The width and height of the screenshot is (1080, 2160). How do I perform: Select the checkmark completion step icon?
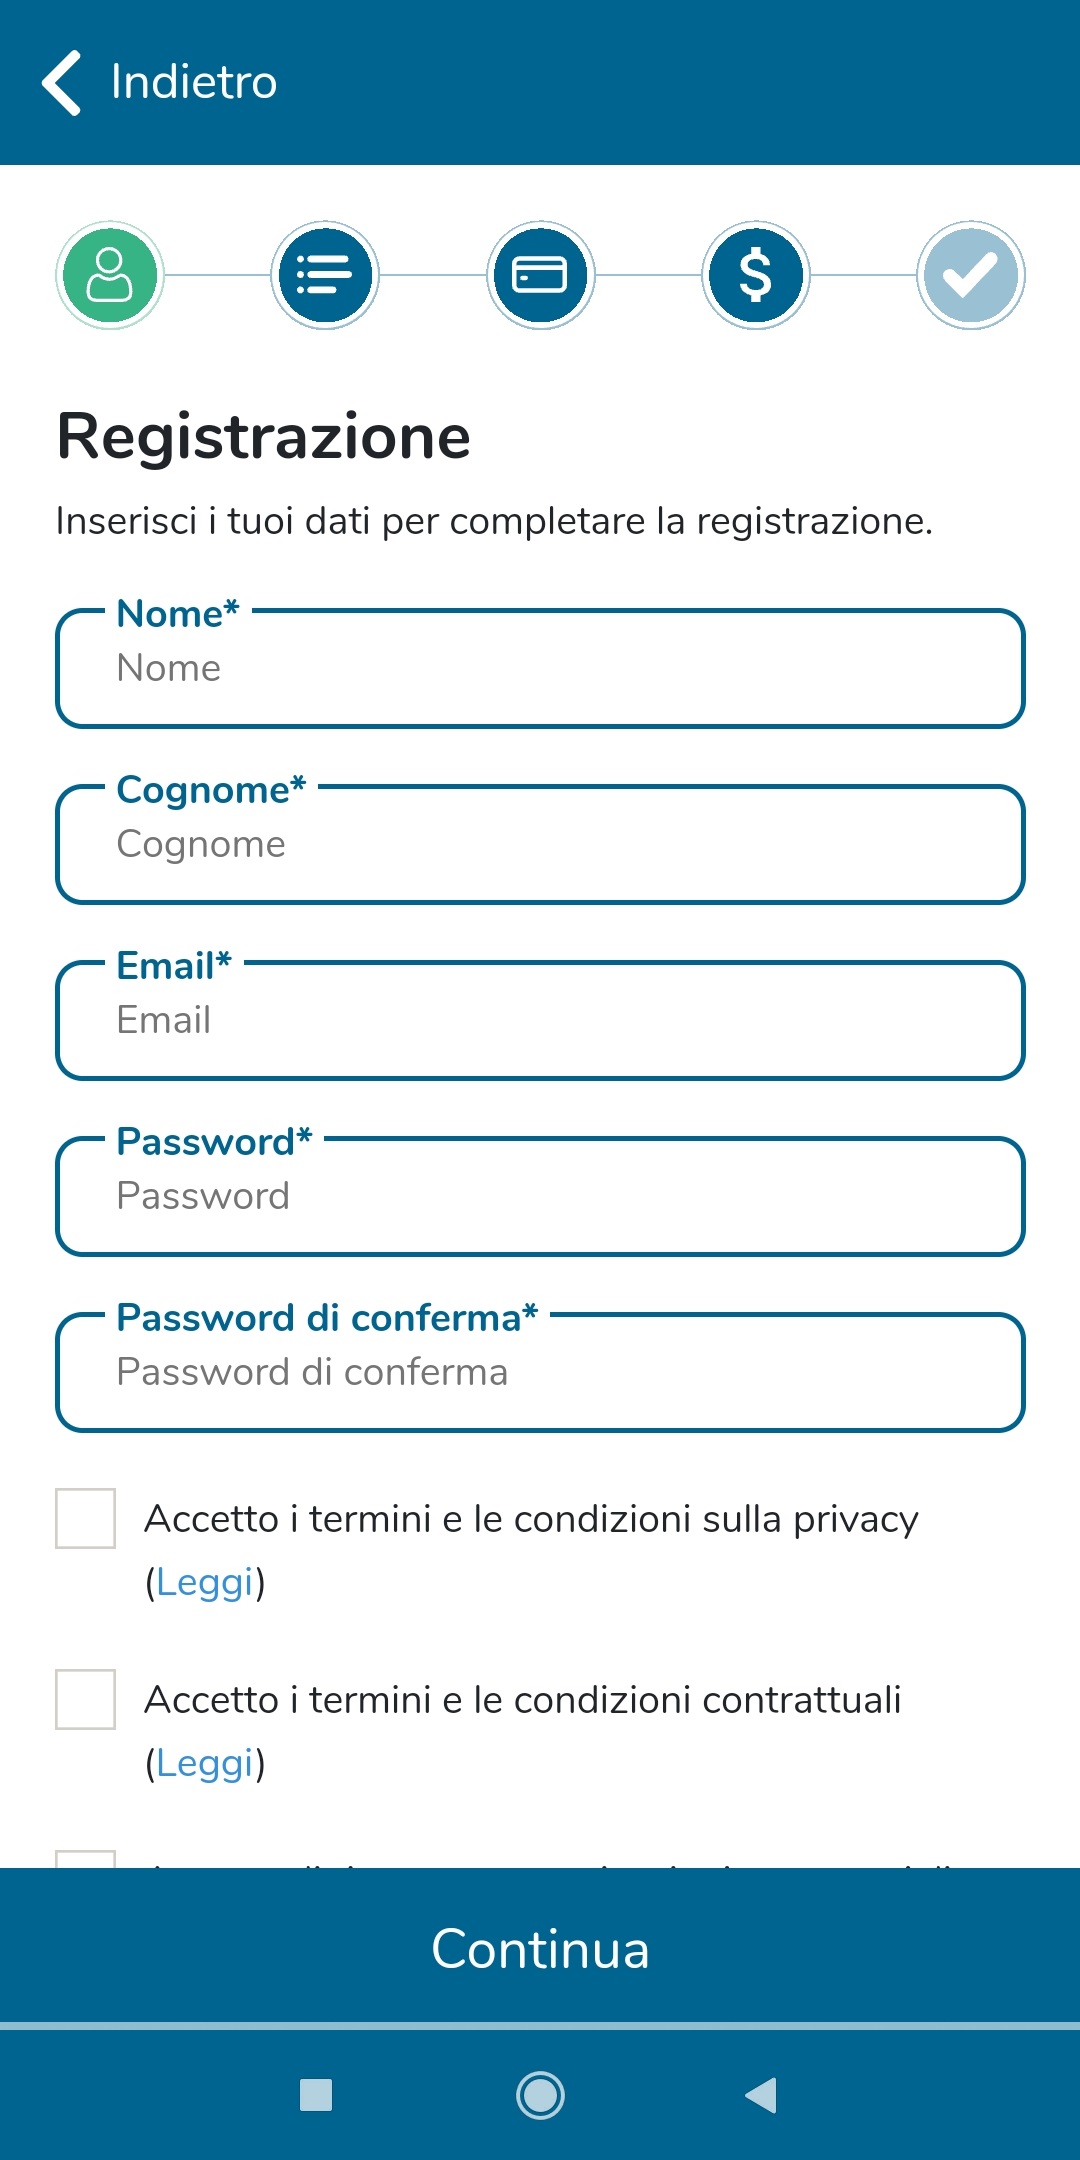pyautogui.click(x=971, y=275)
